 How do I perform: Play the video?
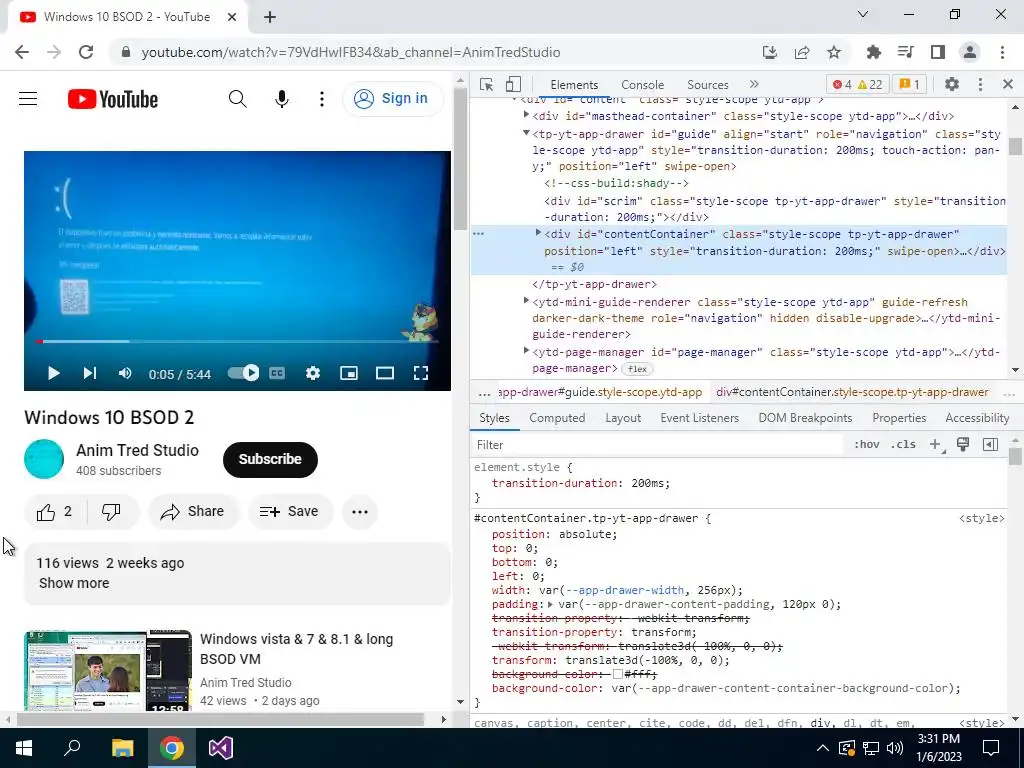tap(54, 373)
